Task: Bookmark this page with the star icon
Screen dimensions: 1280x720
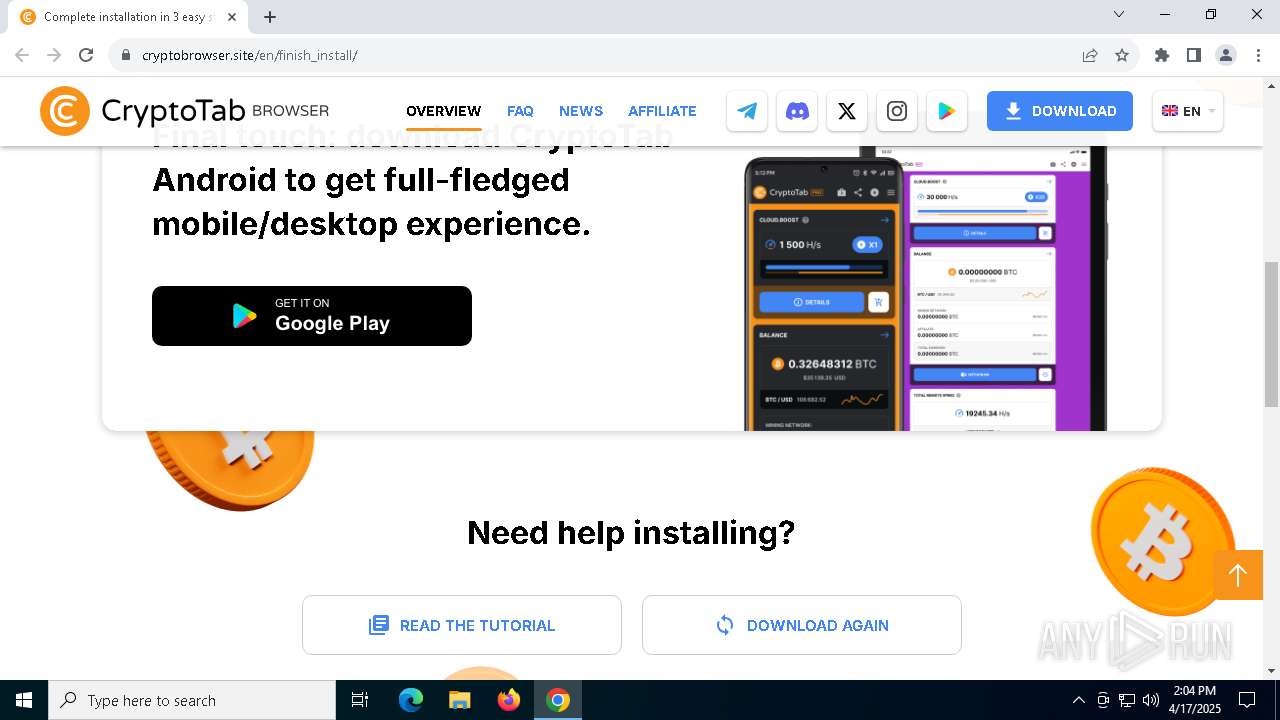Action: [1122, 55]
